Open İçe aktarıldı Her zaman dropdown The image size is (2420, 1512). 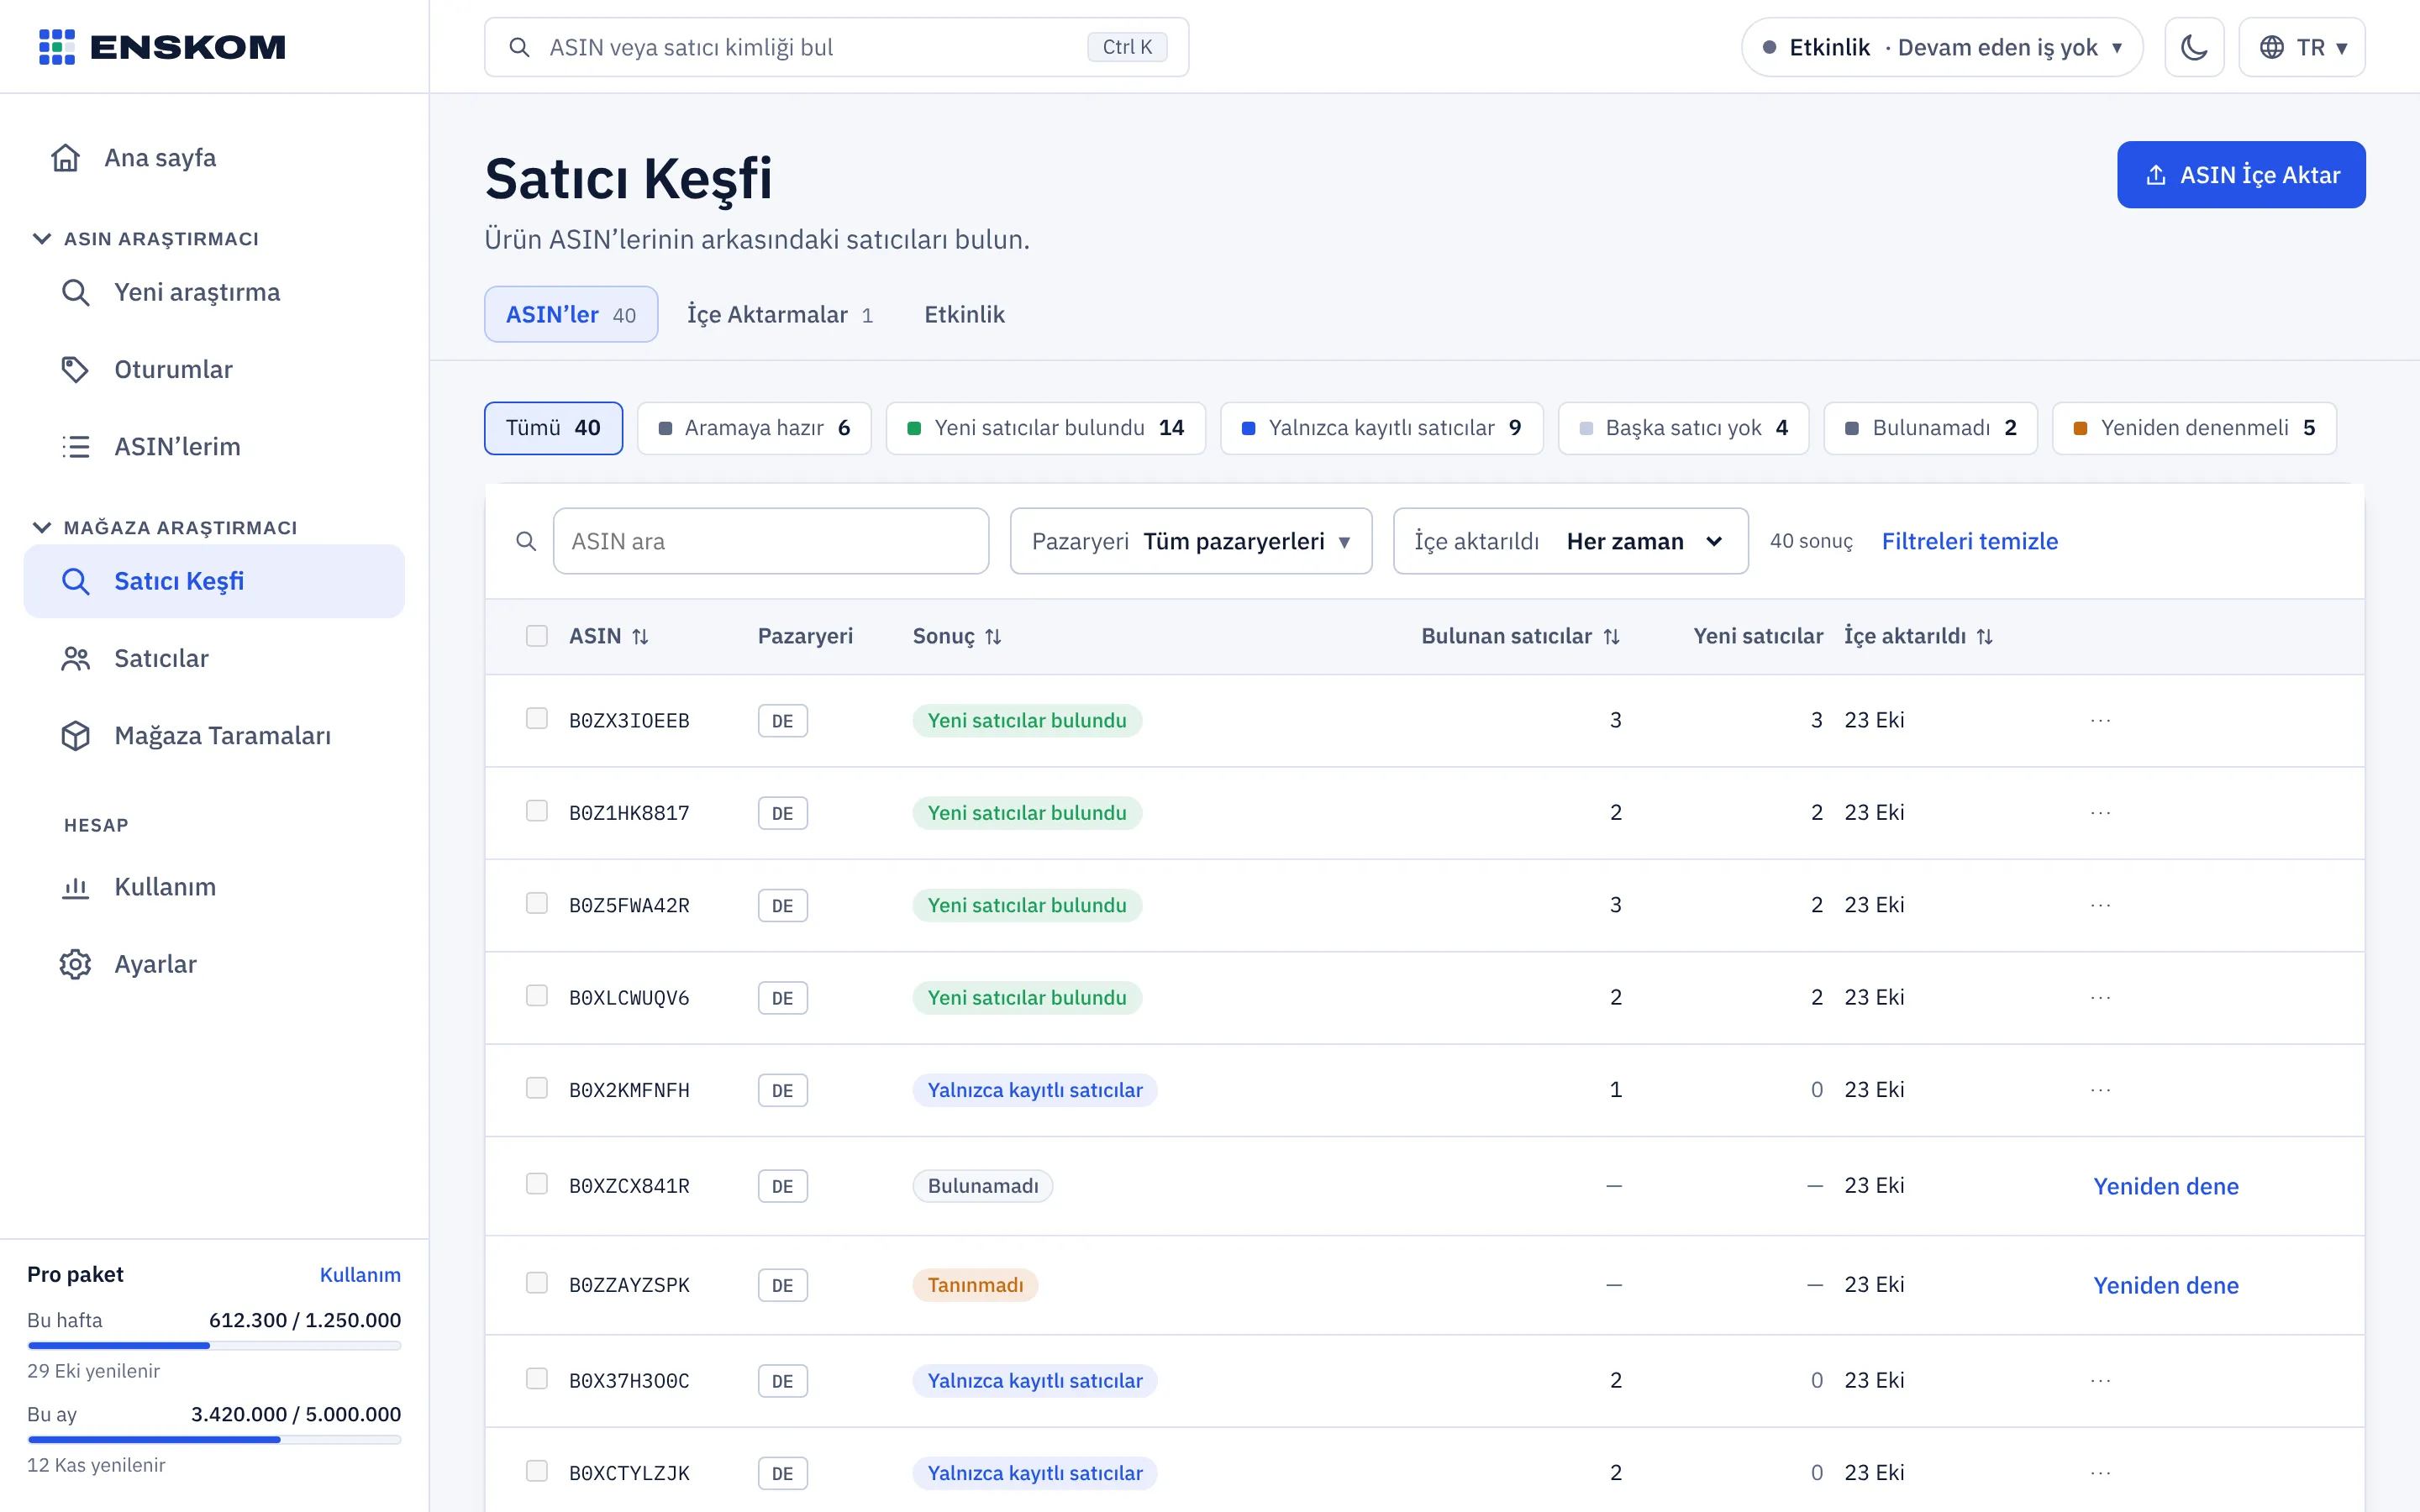1570,541
